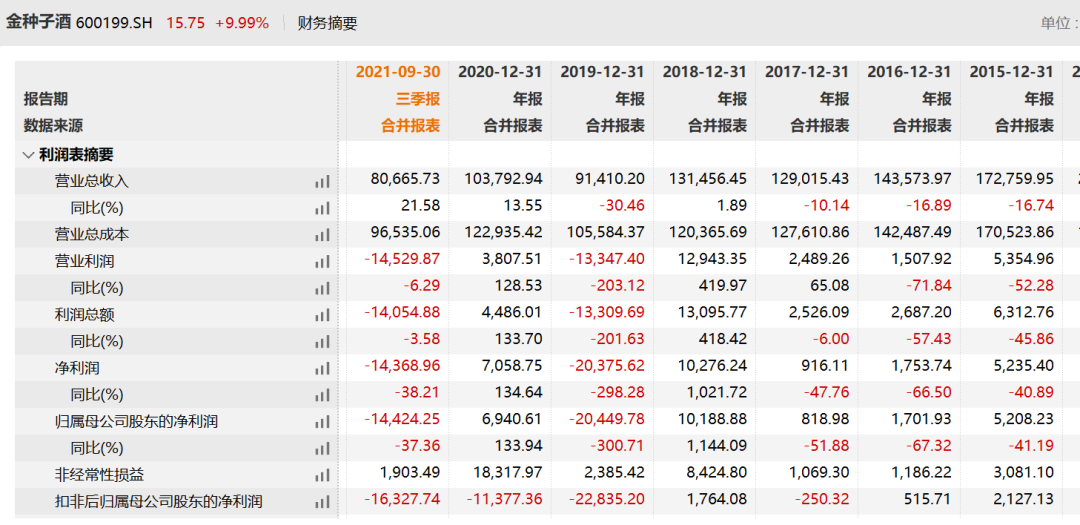Open chart icon for 营业总收入 同比(%) row
This screenshot has height=525, width=1080.
[x=322, y=208]
